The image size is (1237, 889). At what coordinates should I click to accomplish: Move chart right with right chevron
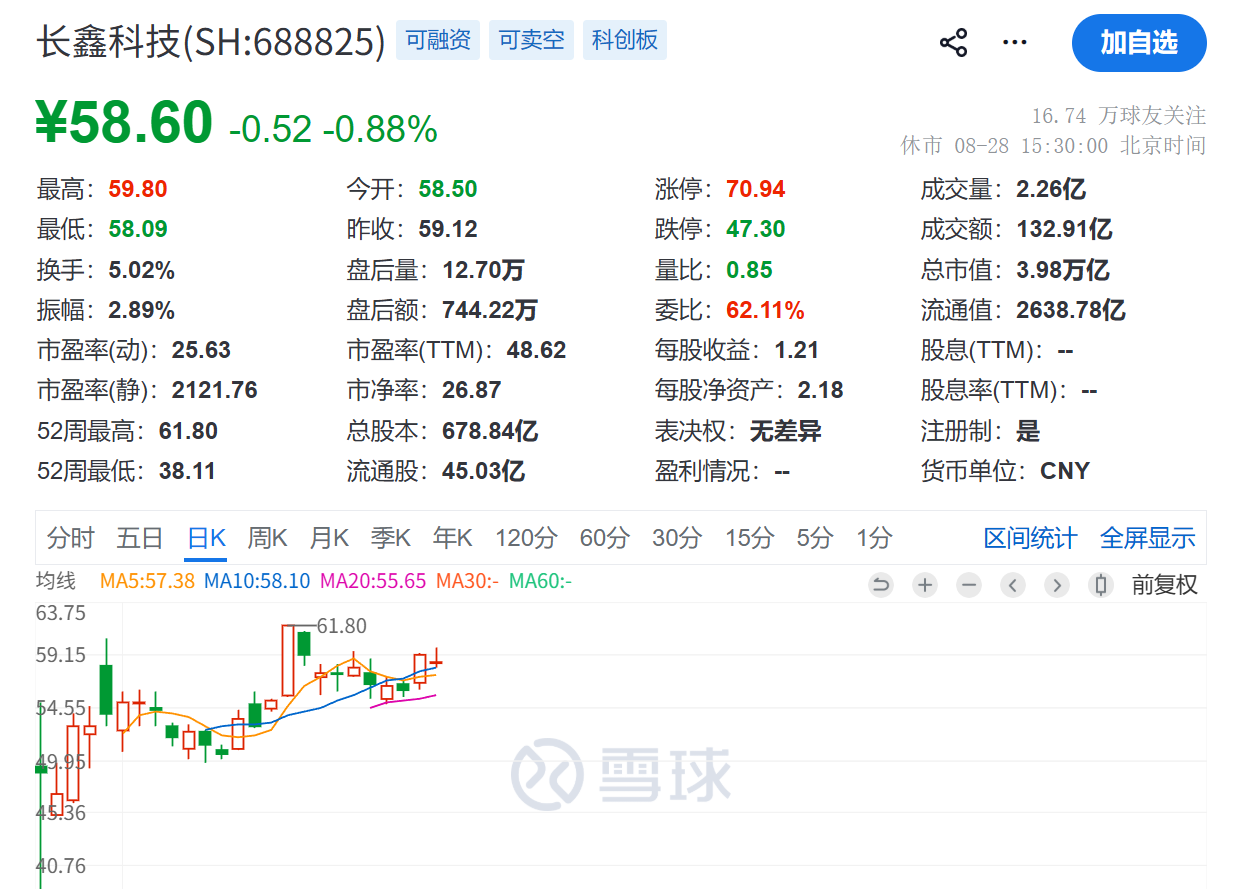1057,585
